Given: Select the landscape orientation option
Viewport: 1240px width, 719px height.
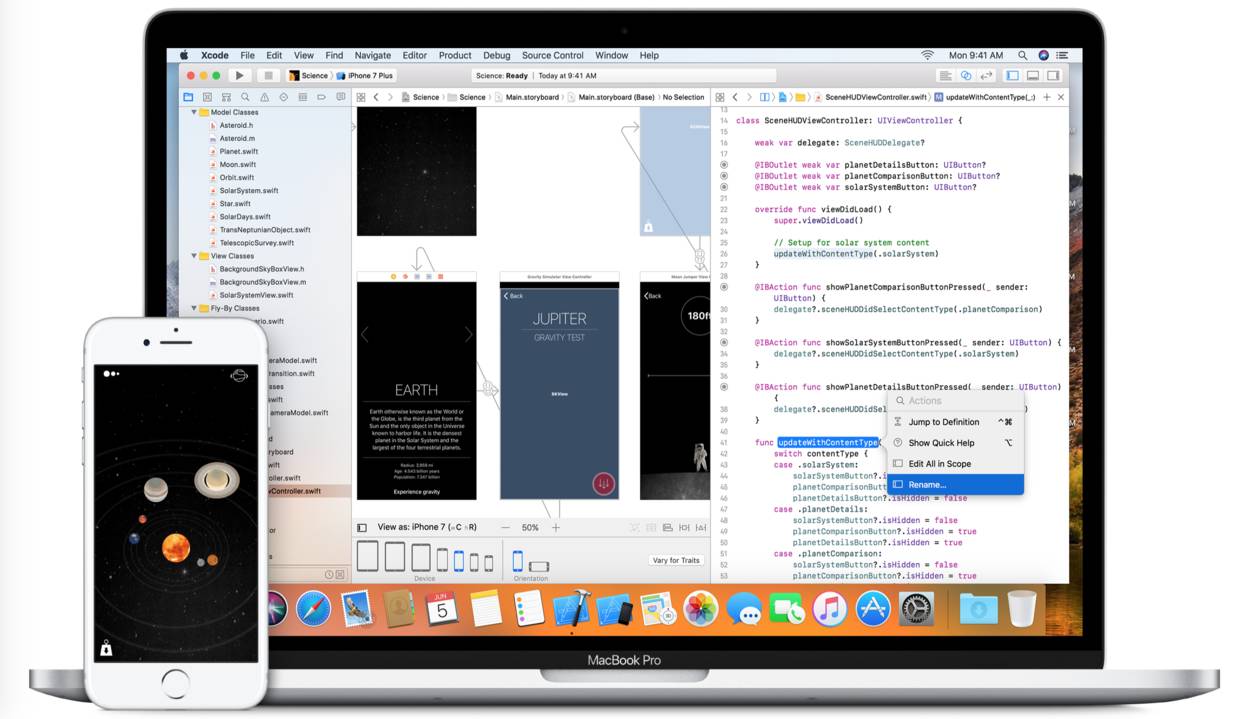Looking at the screenshot, I should pos(539,566).
